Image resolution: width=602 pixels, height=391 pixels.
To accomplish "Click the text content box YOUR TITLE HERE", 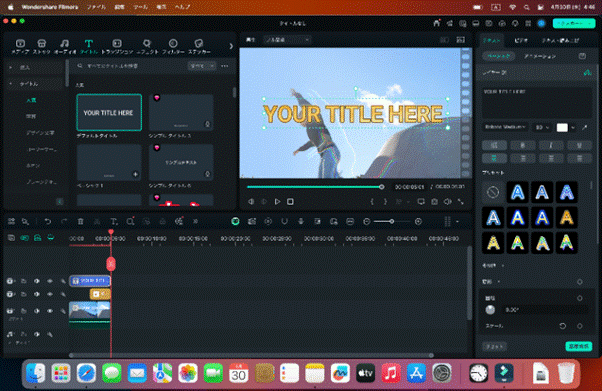I will click(x=537, y=103).
